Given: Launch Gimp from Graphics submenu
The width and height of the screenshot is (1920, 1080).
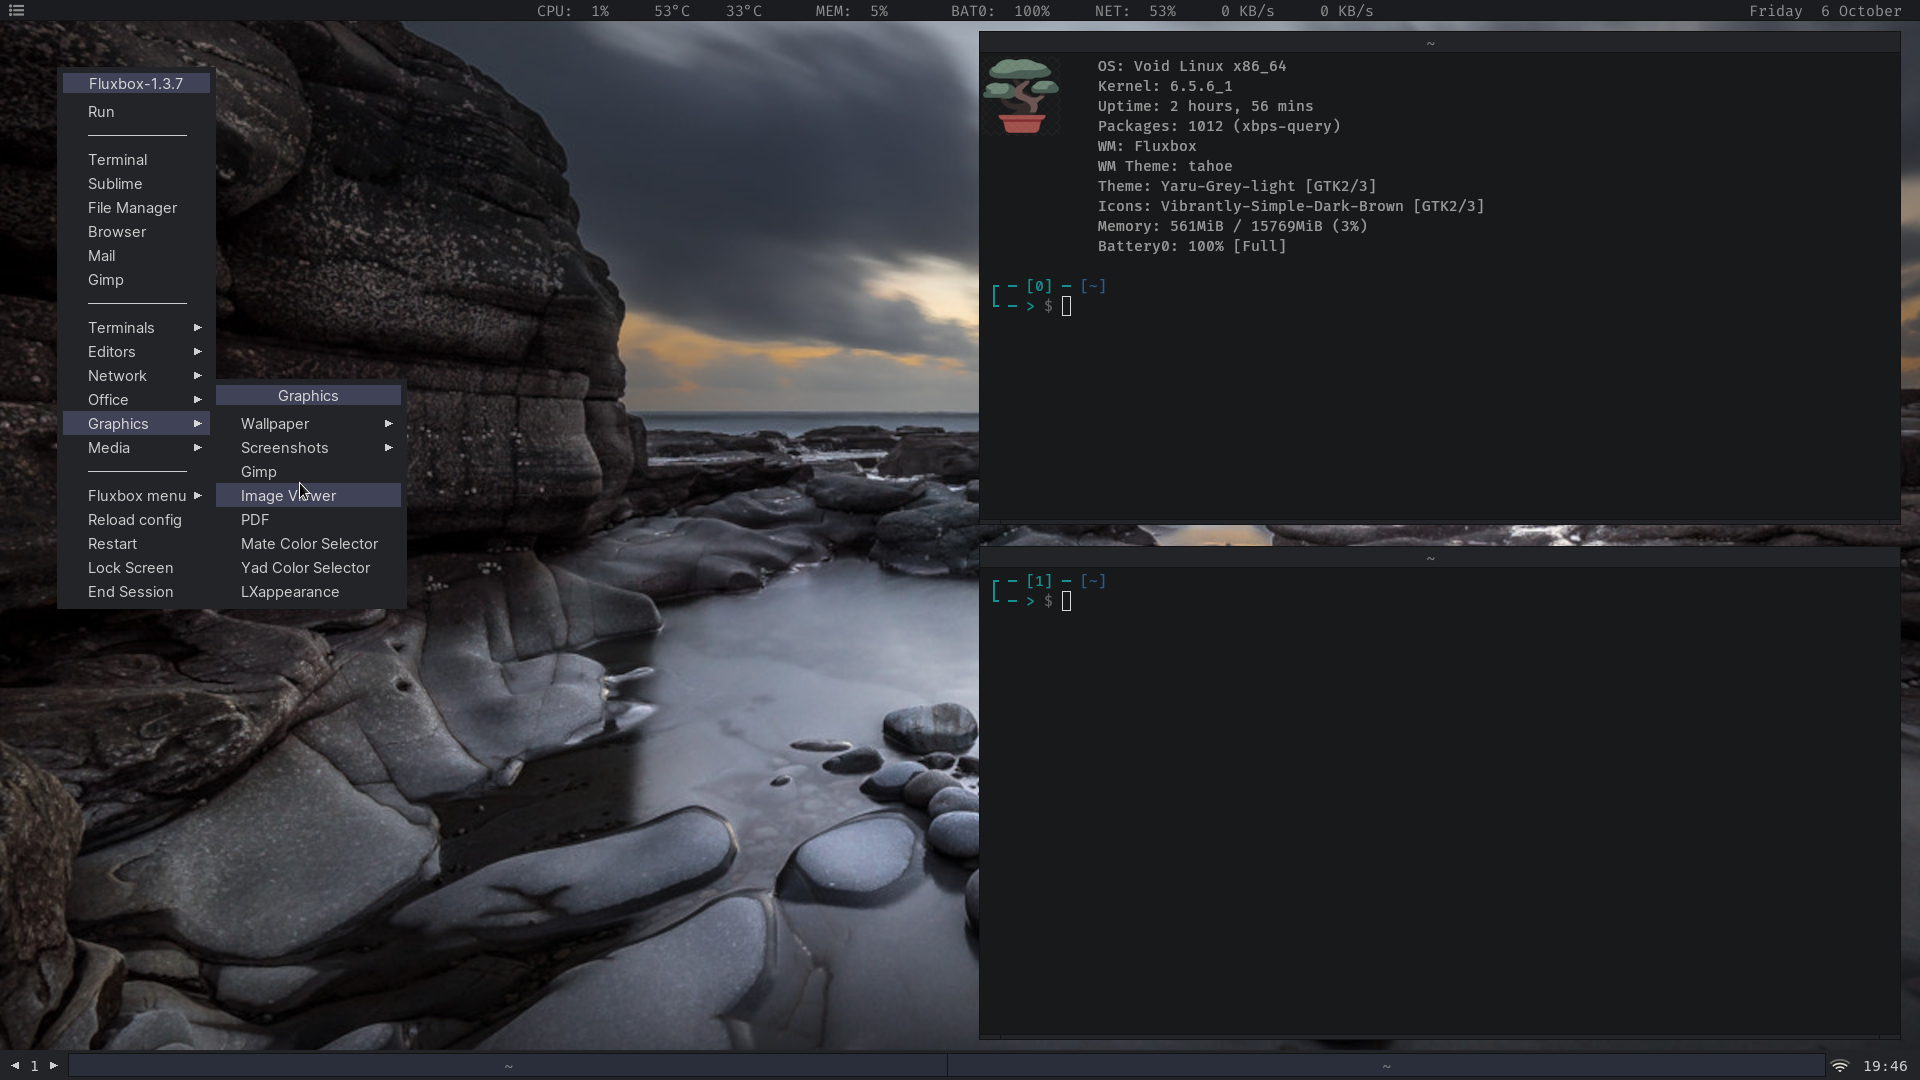Looking at the screenshot, I should (308, 472).
